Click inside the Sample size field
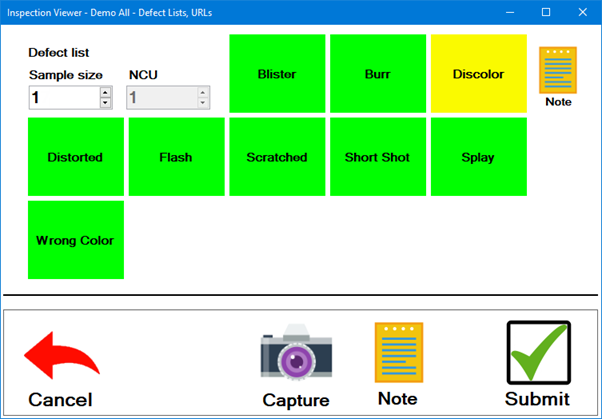This screenshot has height=419, width=602. click(62, 97)
